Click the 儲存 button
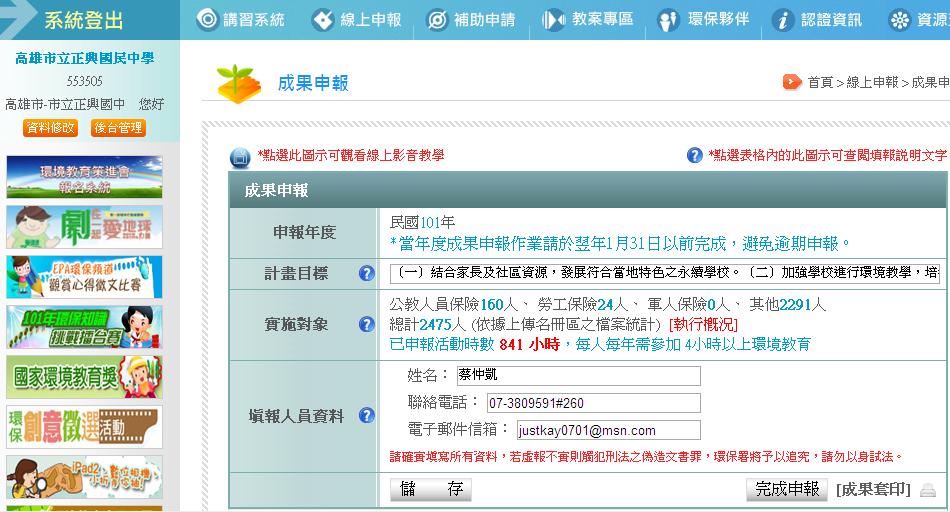The height and width of the screenshot is (512, 950). click(430, 489)
